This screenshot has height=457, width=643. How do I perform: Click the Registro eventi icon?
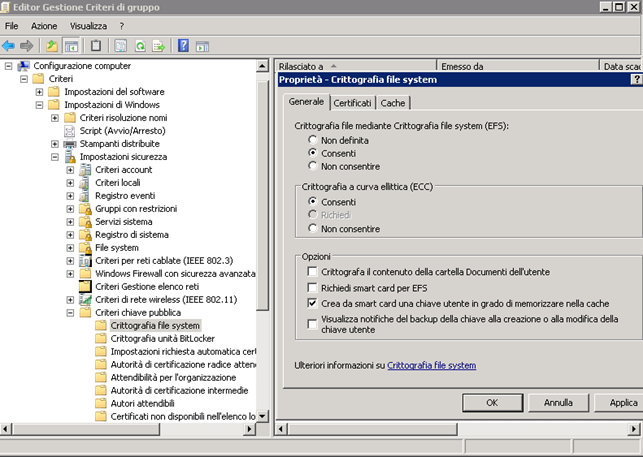click(x=85, y=196)
